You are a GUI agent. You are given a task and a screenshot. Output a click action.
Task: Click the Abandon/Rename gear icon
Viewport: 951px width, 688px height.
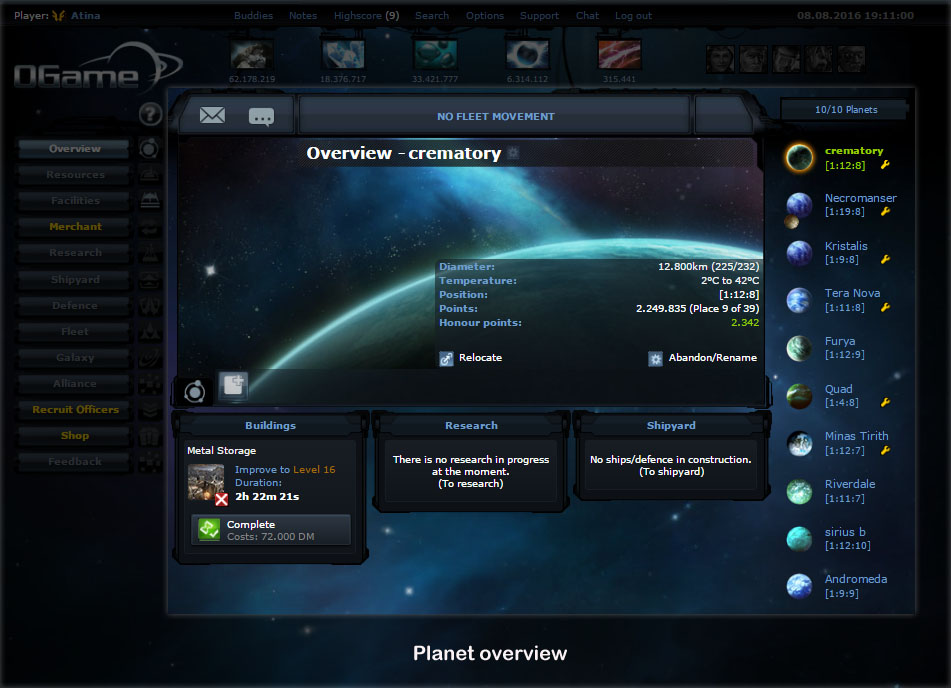tap(655, 359)
